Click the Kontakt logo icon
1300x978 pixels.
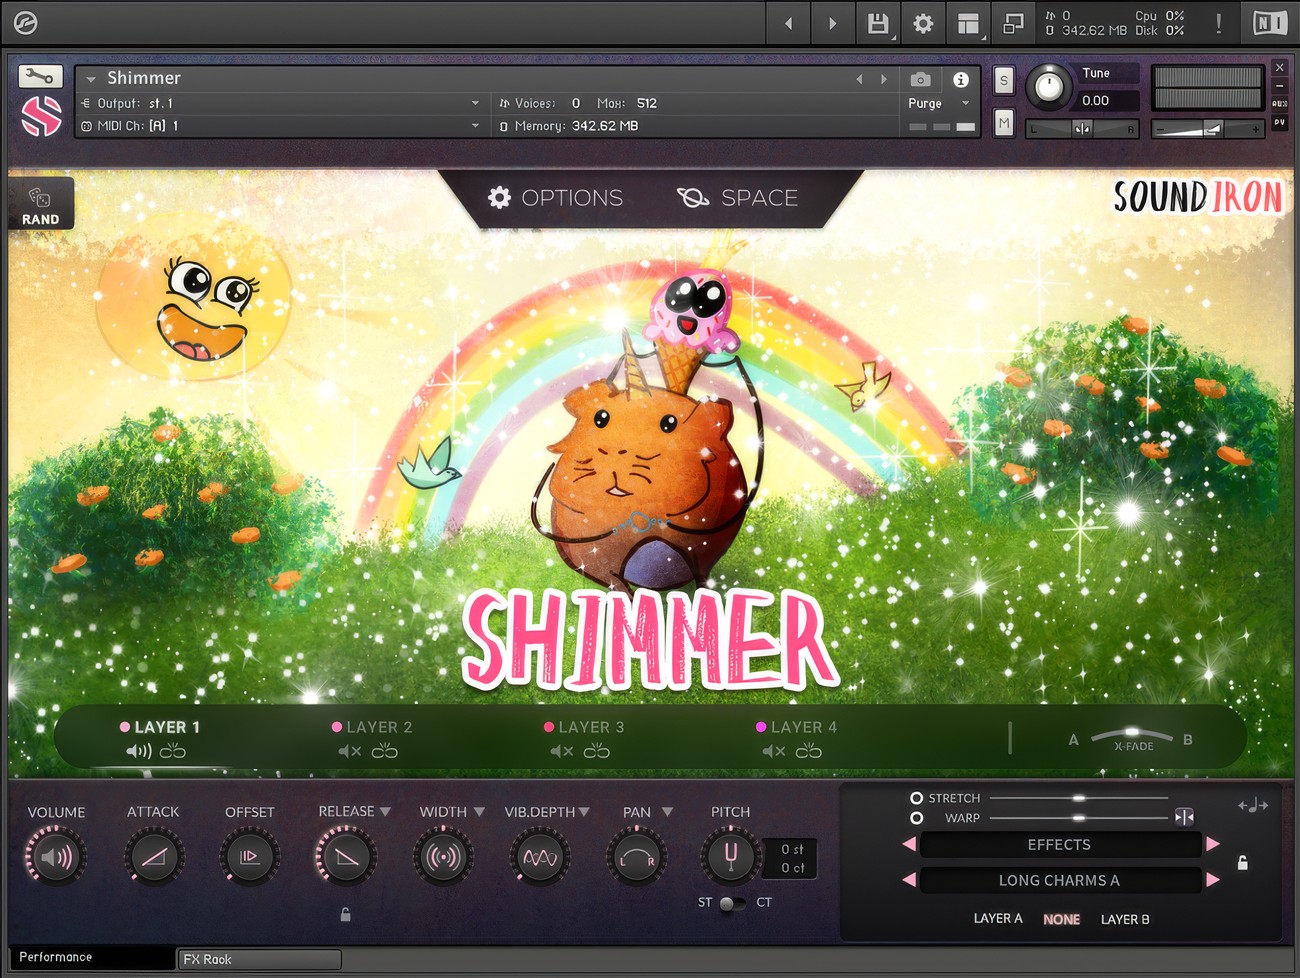click(x=25, y=22)
